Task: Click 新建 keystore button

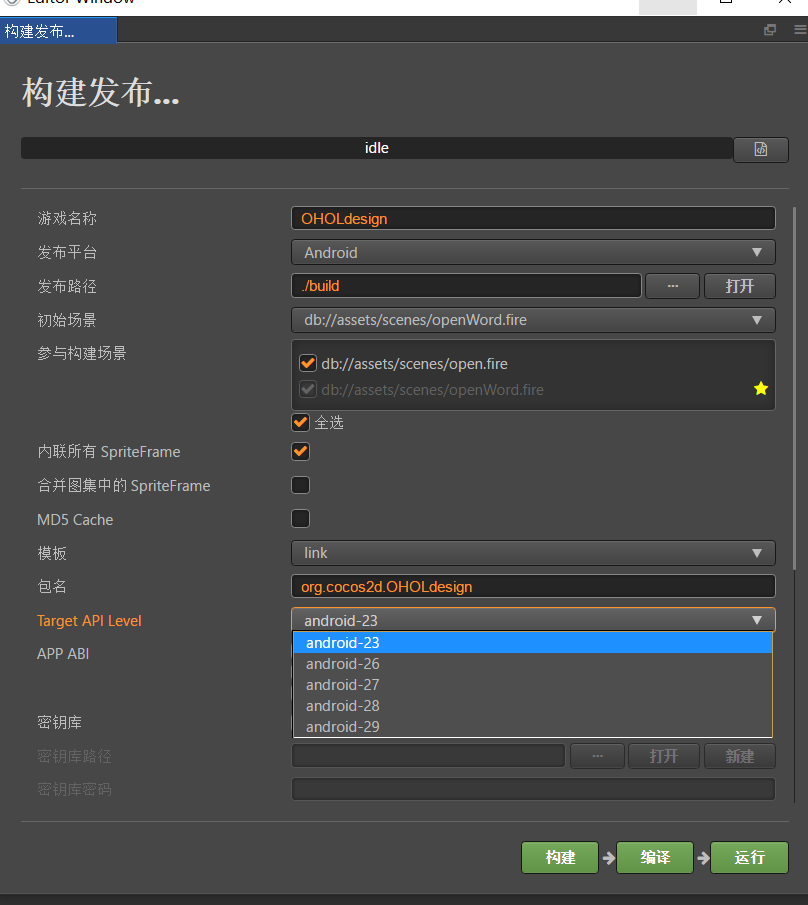Action: [x=740, y=756]
